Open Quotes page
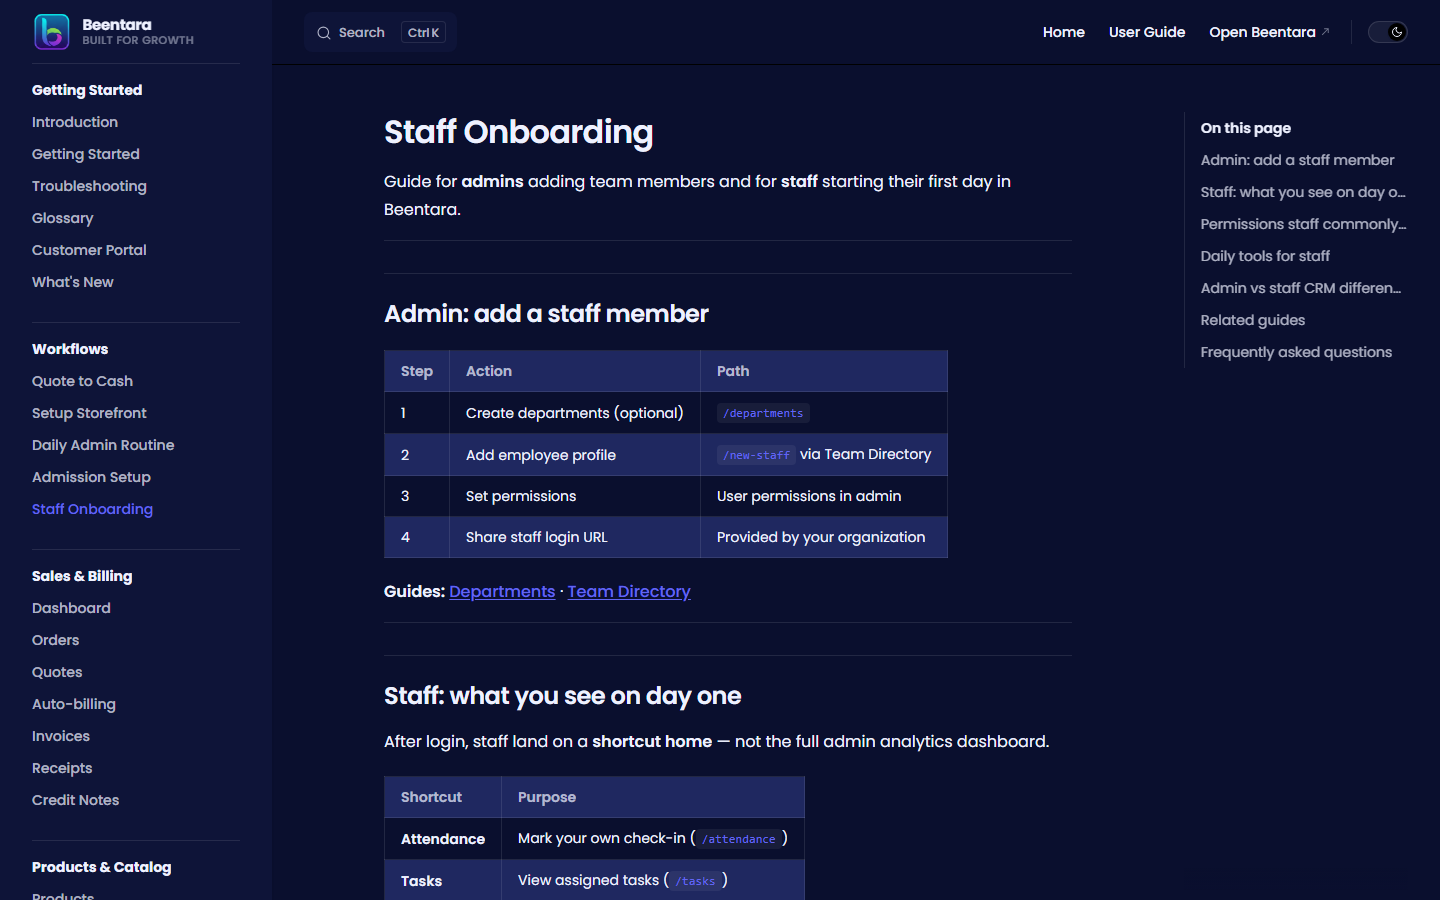 pyautogui.click(x=57, y=672)
